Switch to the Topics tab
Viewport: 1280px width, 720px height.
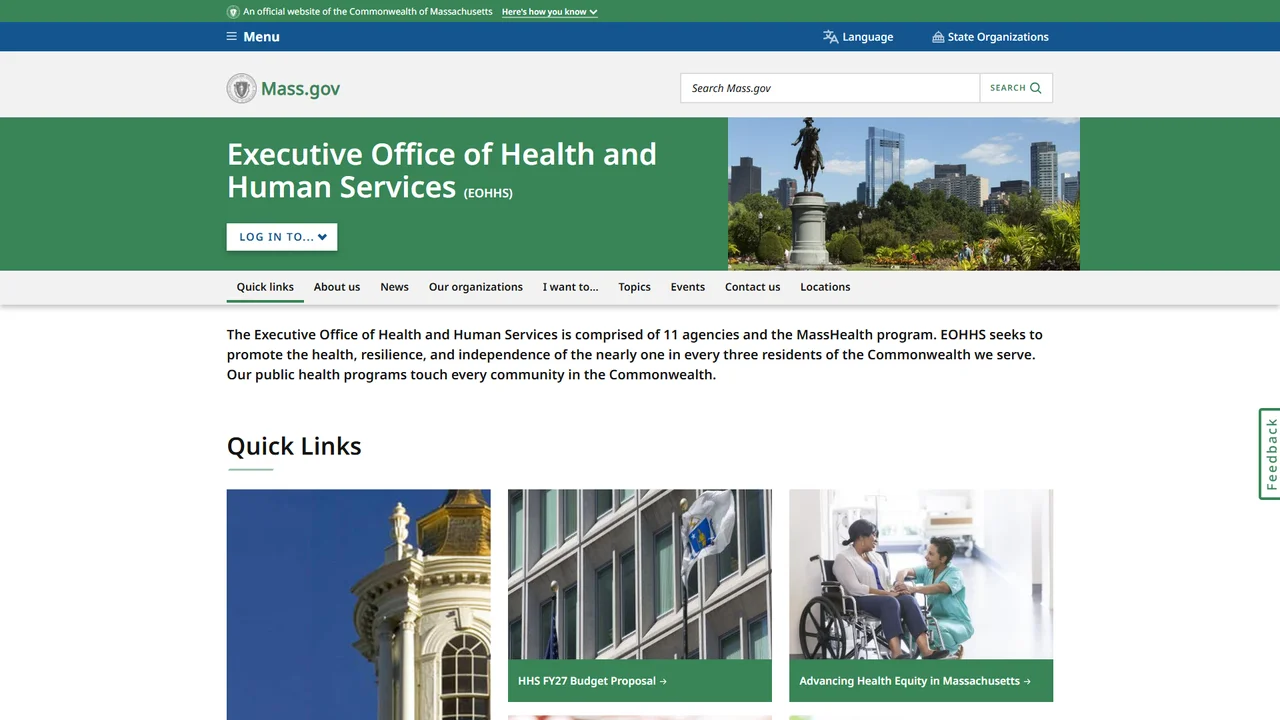point(634,287)
